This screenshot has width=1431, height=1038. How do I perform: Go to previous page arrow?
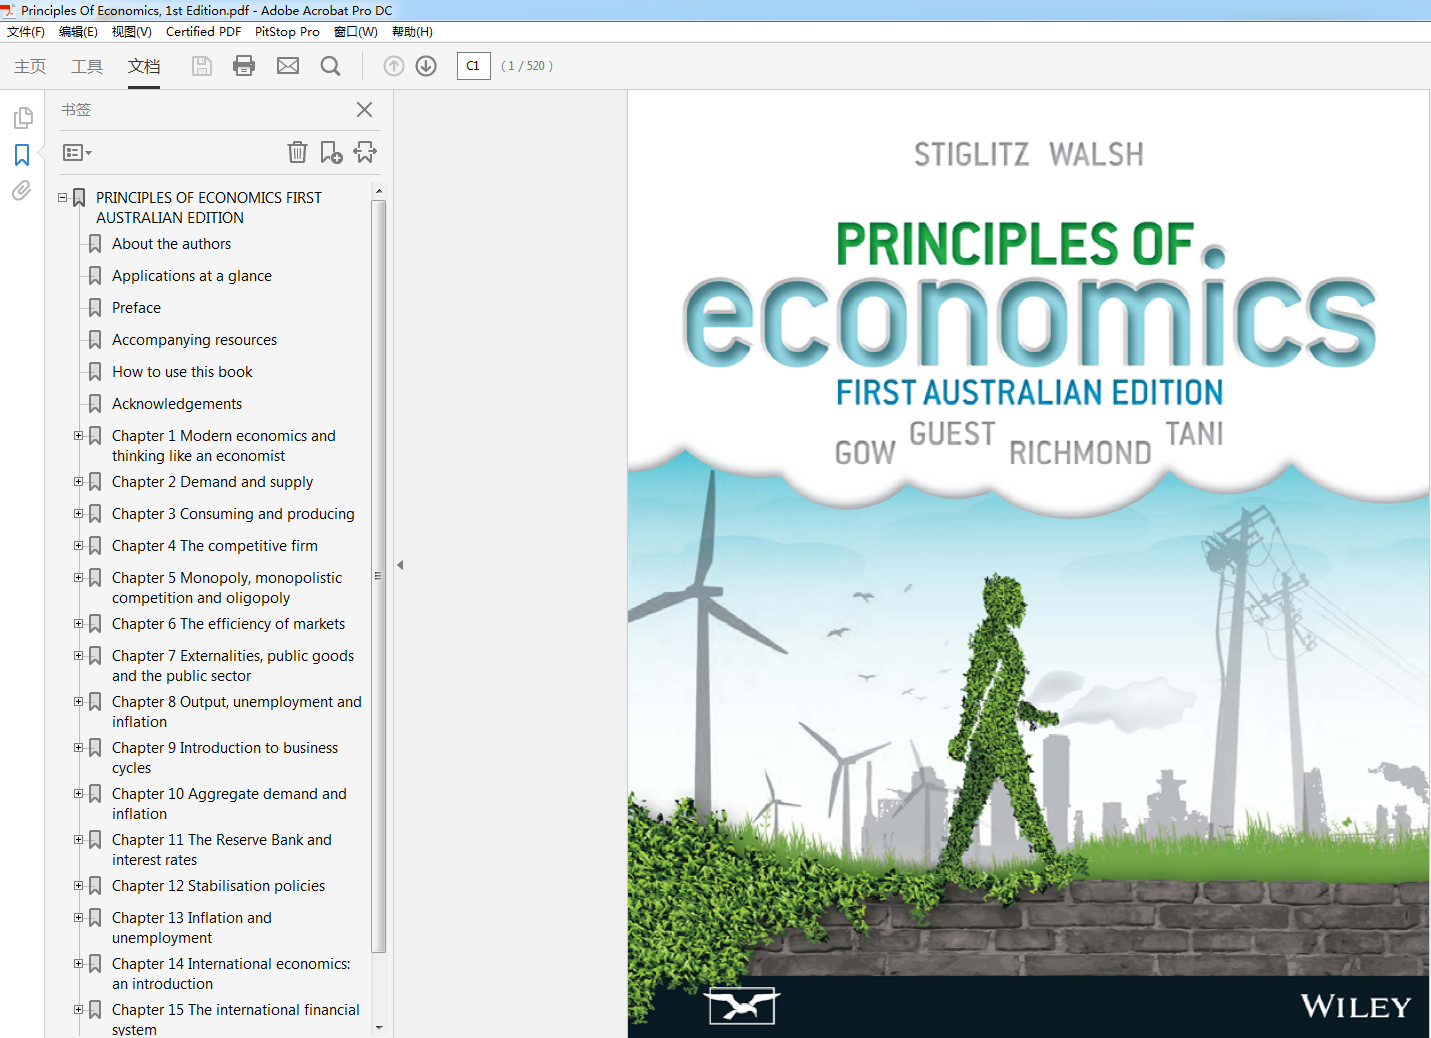(394, 66)
